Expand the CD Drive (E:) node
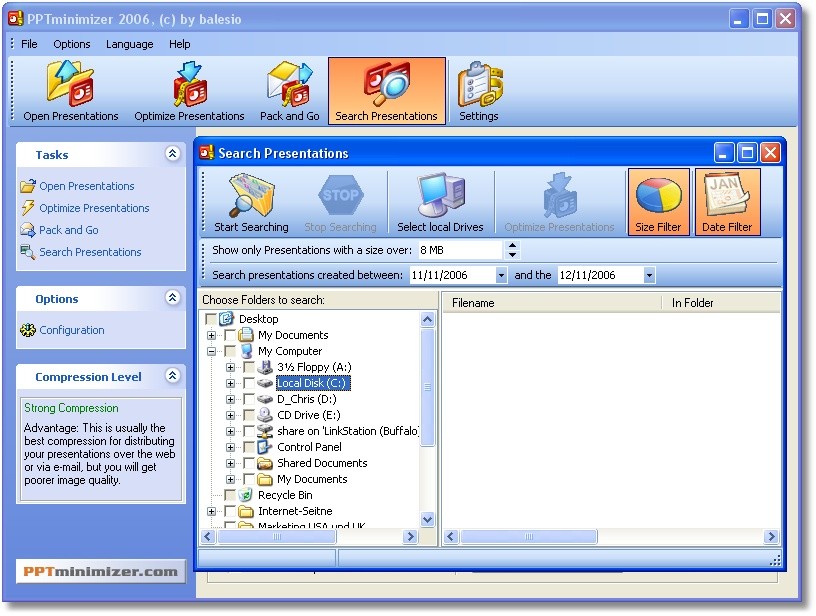 coord(230,415)
